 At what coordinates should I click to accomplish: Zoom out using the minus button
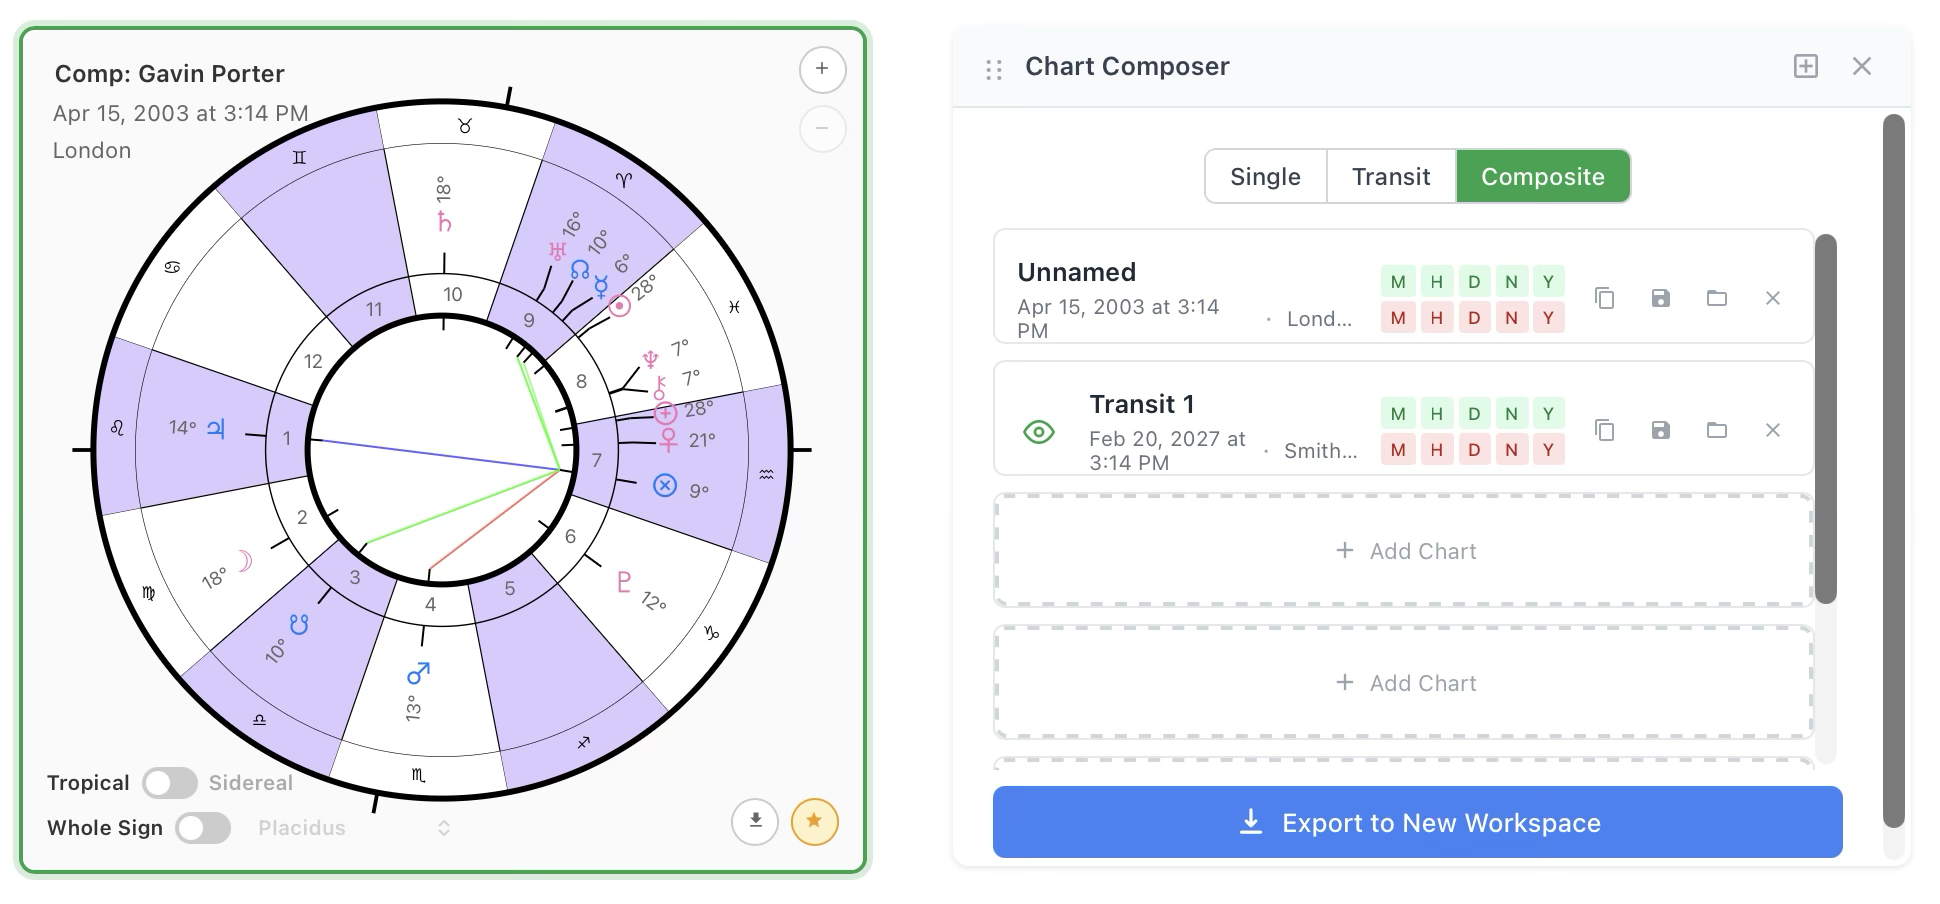click(x=821, y=129)
